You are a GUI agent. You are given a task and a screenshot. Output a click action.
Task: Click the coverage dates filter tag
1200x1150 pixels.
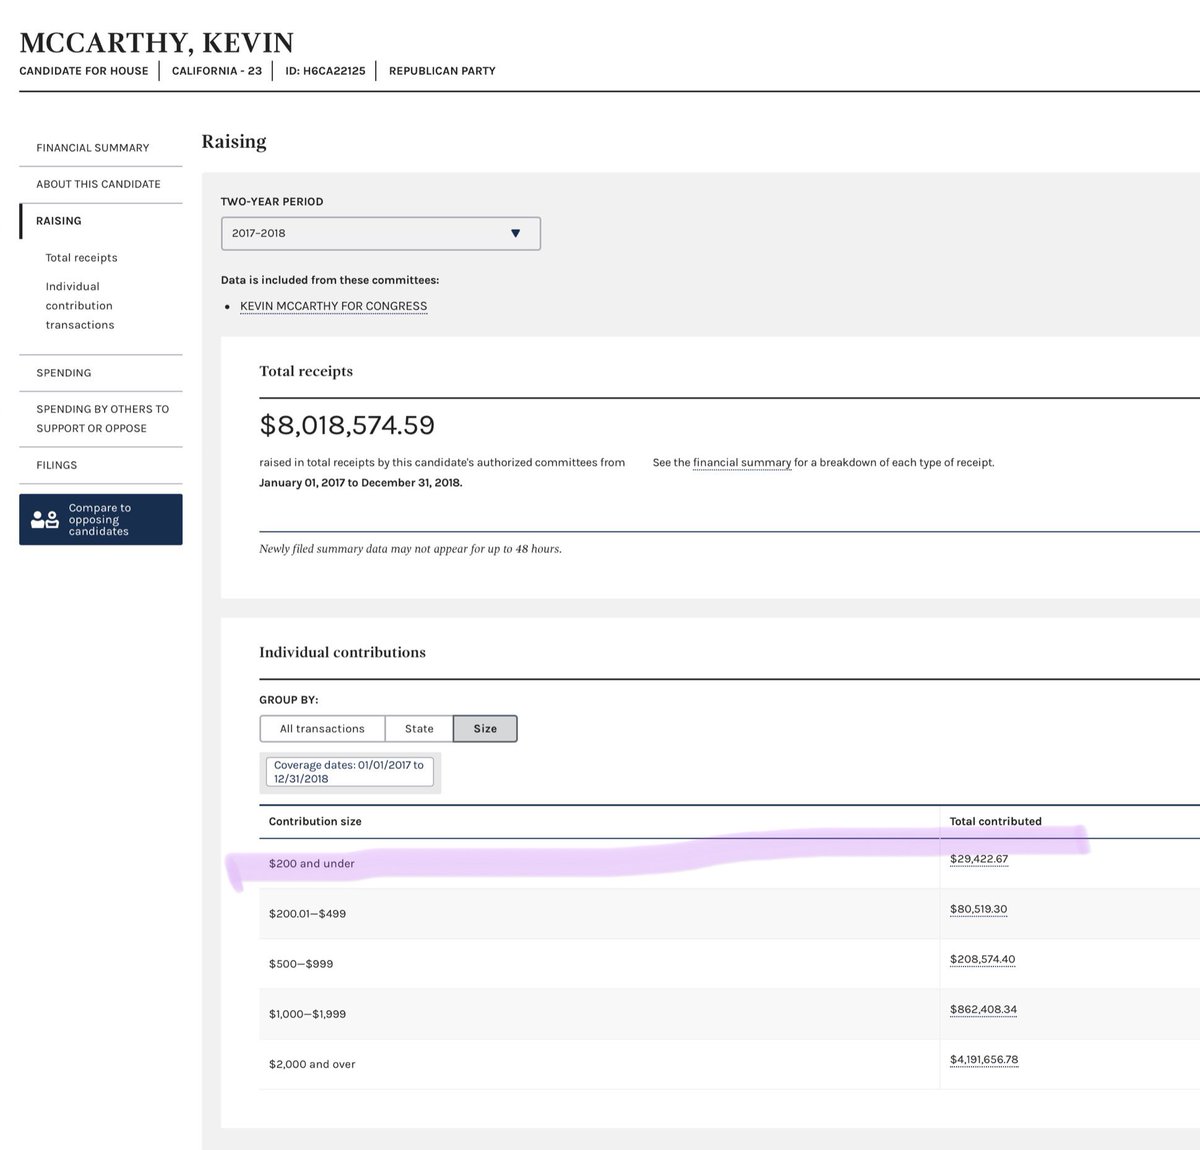point(349,771)
